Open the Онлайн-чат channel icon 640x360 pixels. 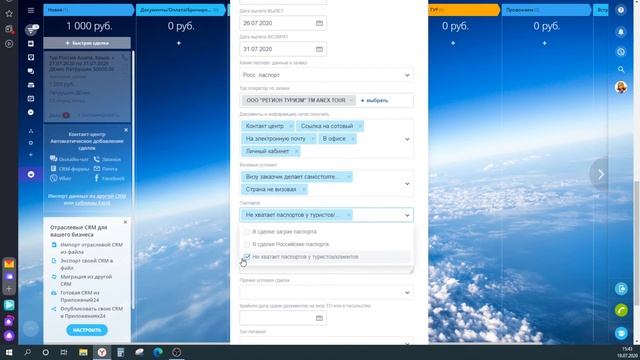(x=53, y=159)
